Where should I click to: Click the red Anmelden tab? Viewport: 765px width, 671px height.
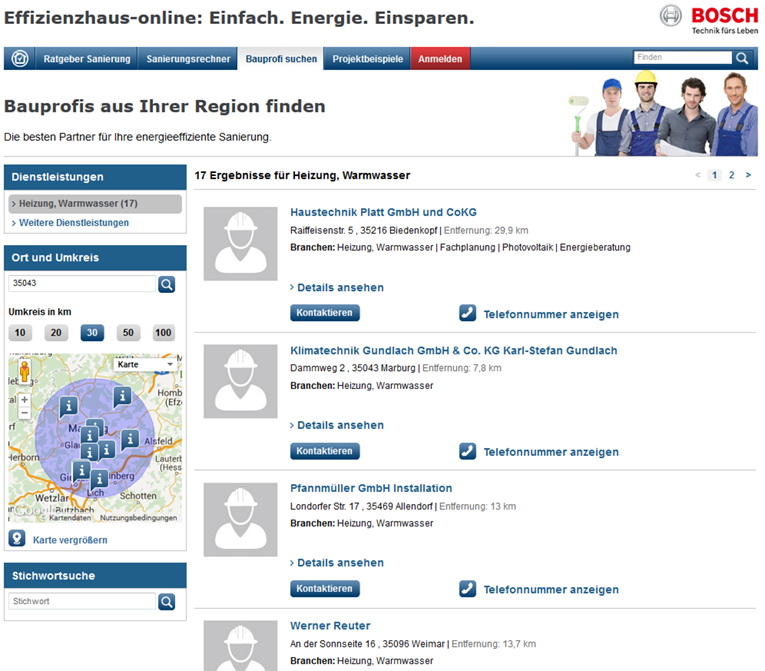[440, 59]
